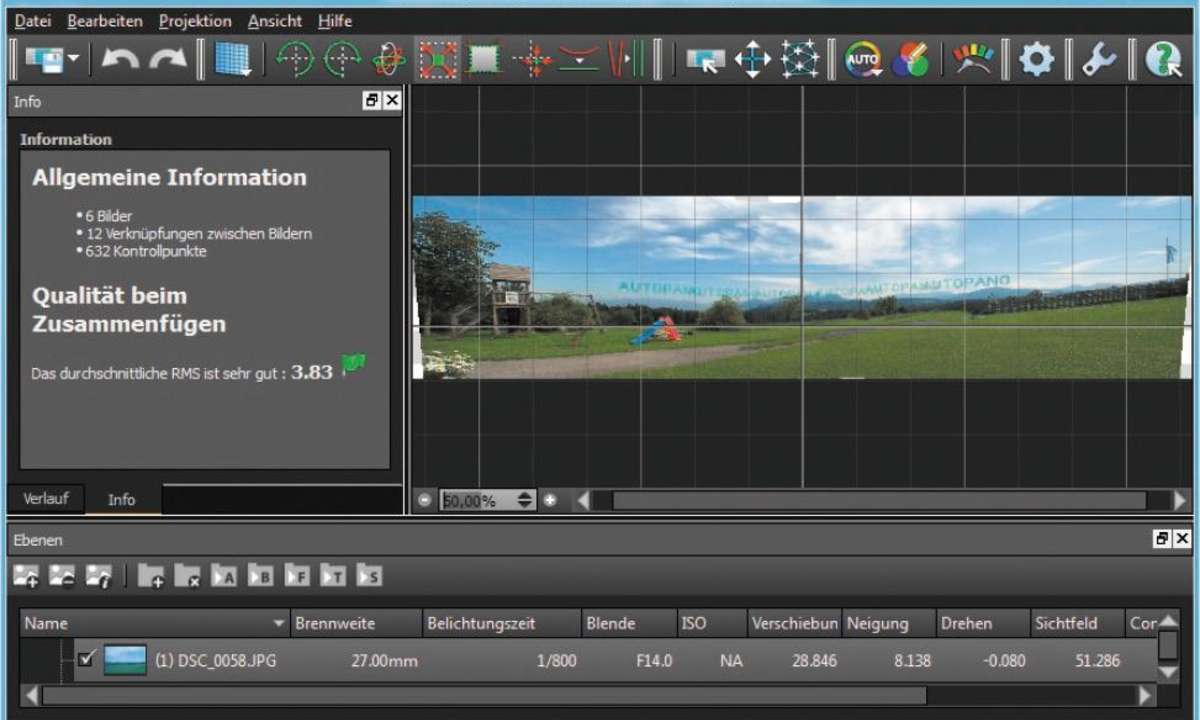
Task: Sort by the Name column header
Action: pos(155,623)
